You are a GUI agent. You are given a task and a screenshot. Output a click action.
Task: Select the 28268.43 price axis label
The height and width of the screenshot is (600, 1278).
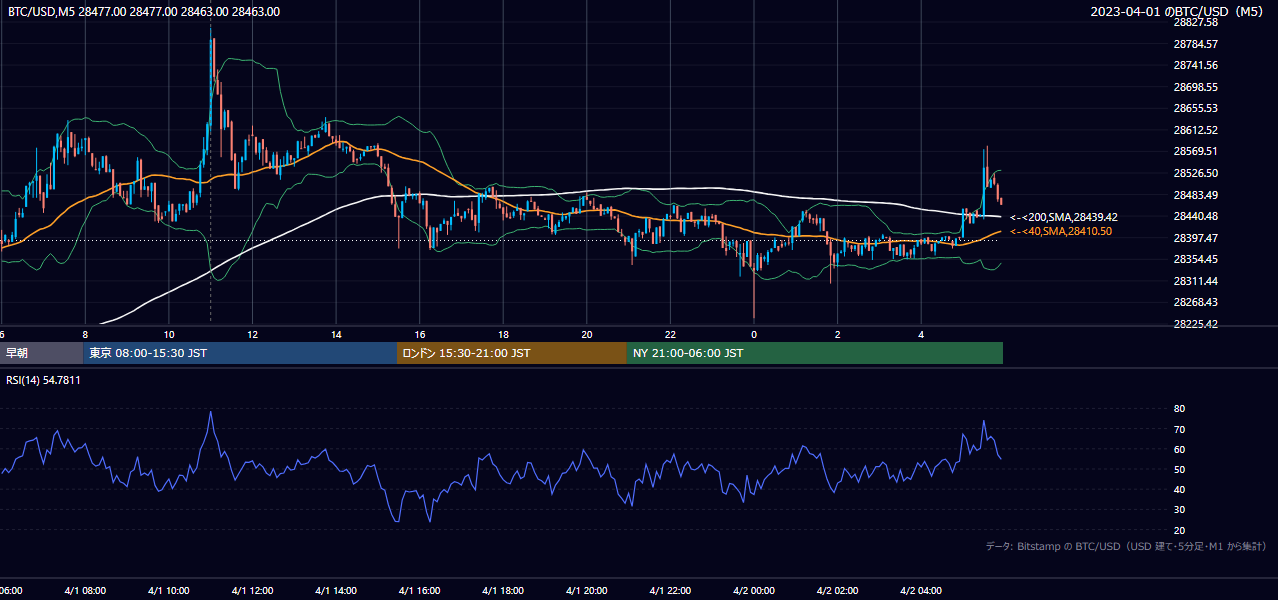coord(1195,302)
